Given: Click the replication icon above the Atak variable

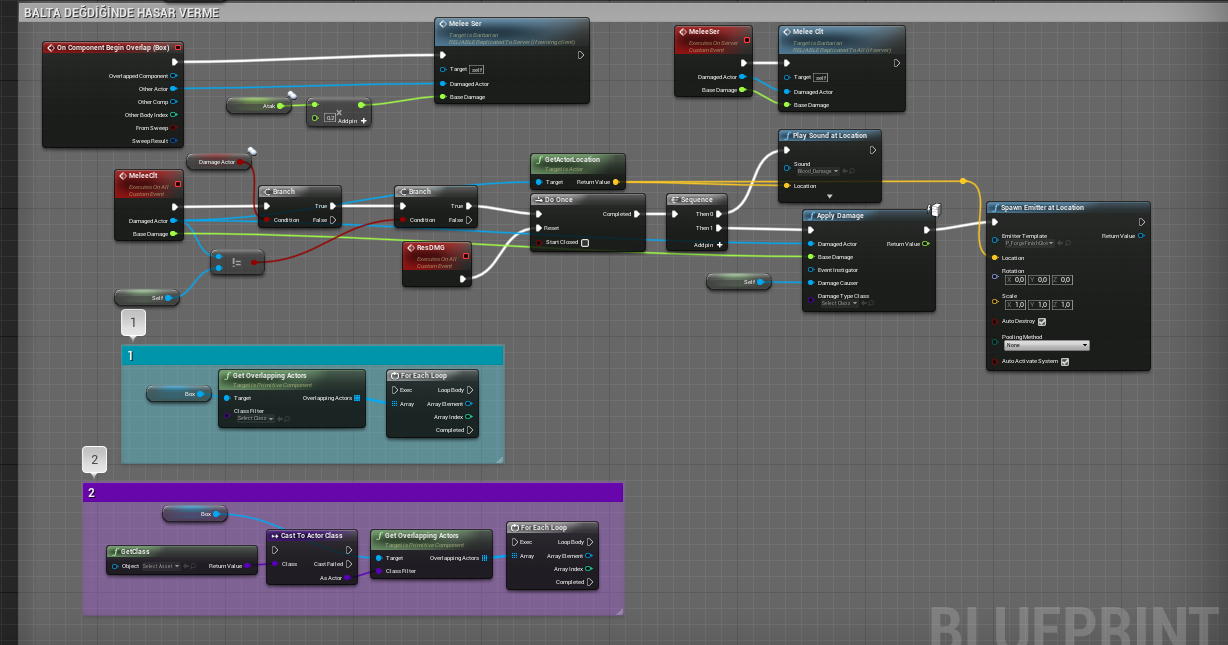Looking at the screenshot, I should pos(292,95).
